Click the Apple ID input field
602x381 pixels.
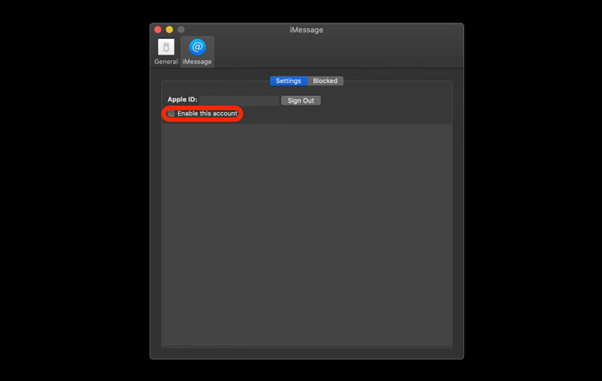tap(239, 100)
